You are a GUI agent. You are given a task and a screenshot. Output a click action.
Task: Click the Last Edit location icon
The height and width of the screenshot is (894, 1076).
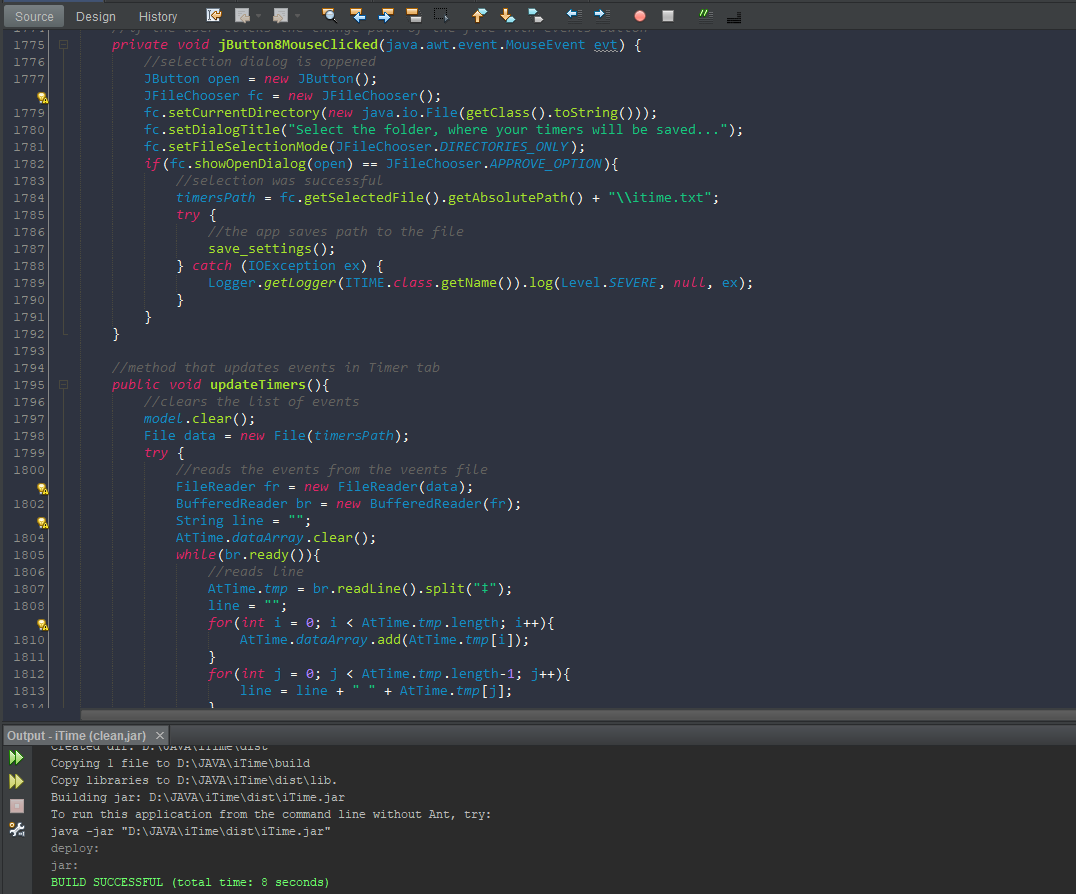coord(214,16)
